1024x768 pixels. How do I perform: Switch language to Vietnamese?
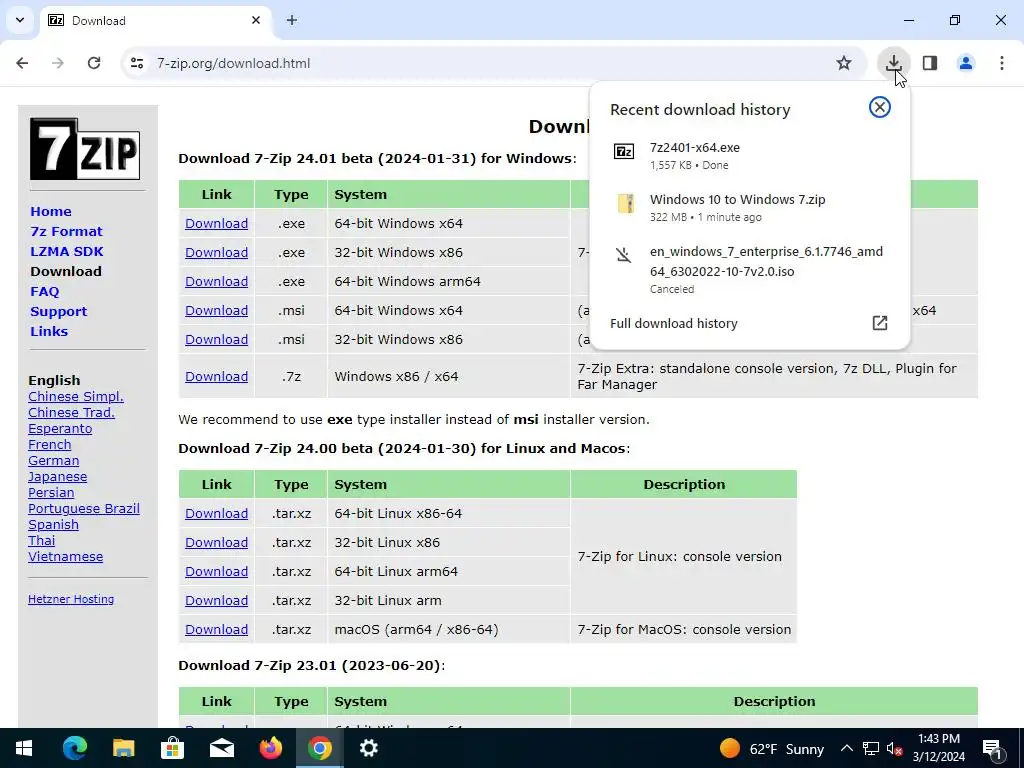point(65,556)
